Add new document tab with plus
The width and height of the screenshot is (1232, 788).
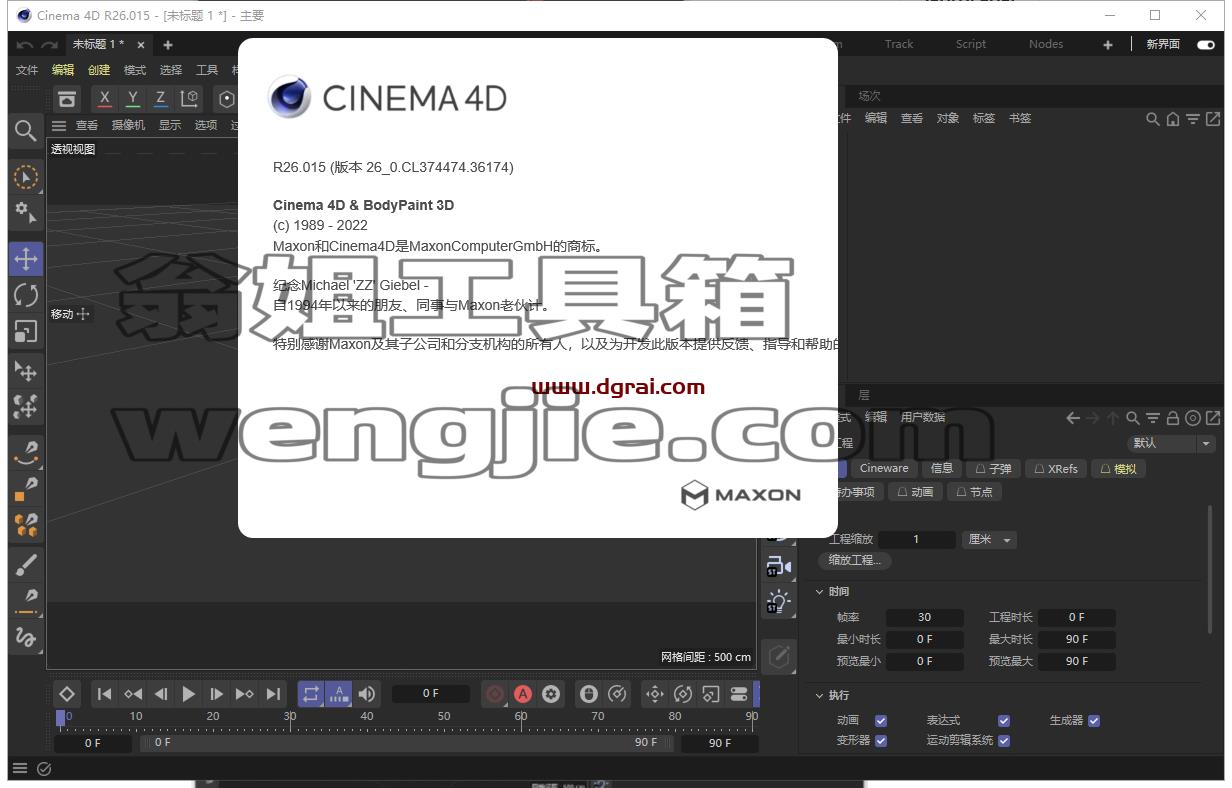[168, 45]
